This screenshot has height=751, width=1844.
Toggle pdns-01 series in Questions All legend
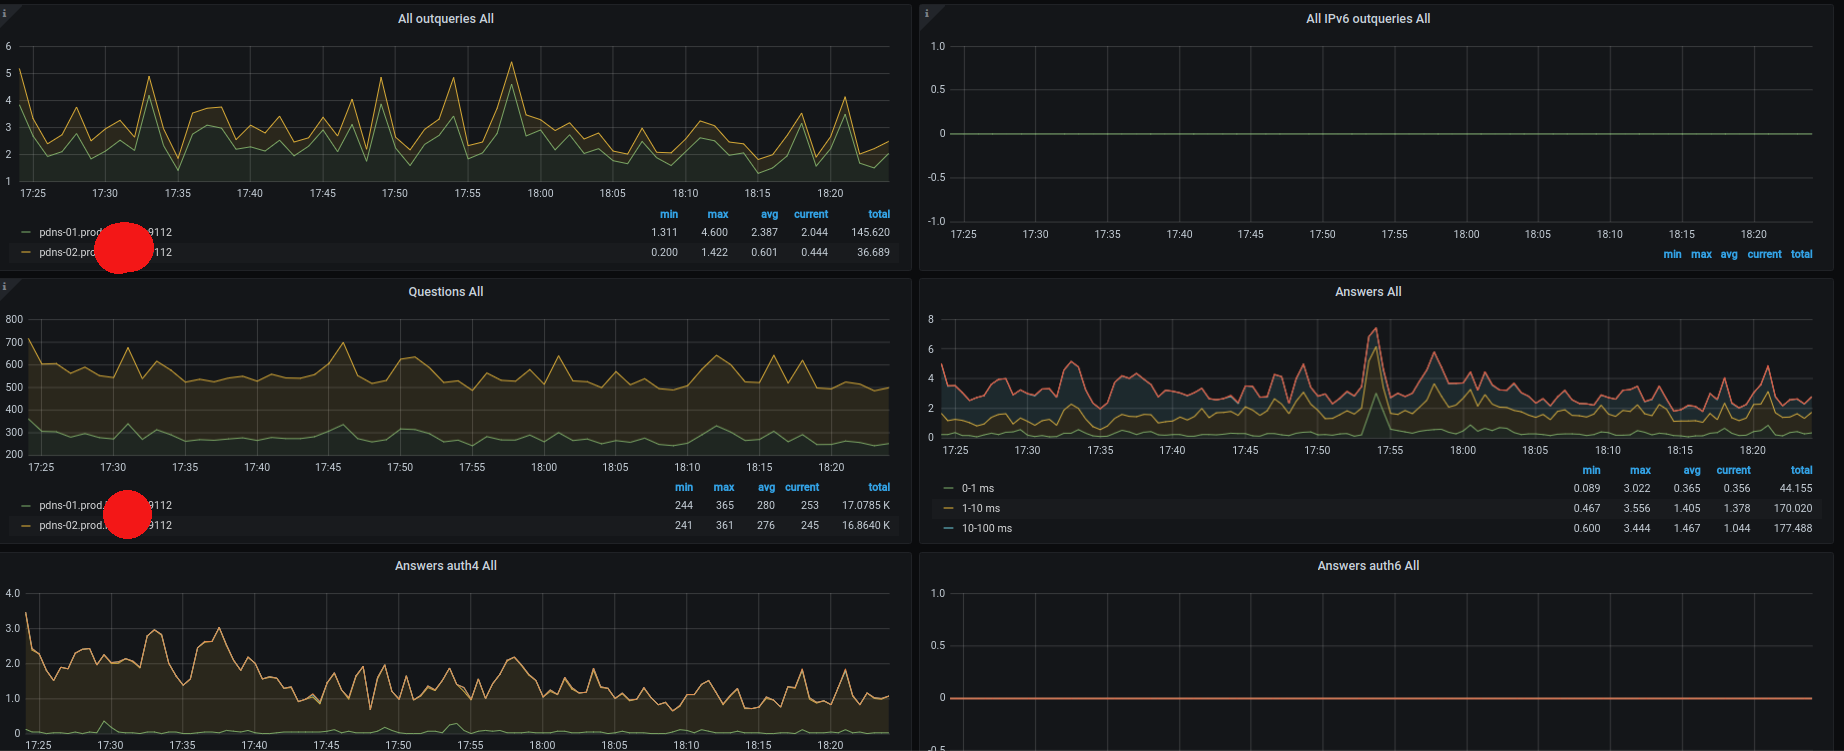click(105, 505)
